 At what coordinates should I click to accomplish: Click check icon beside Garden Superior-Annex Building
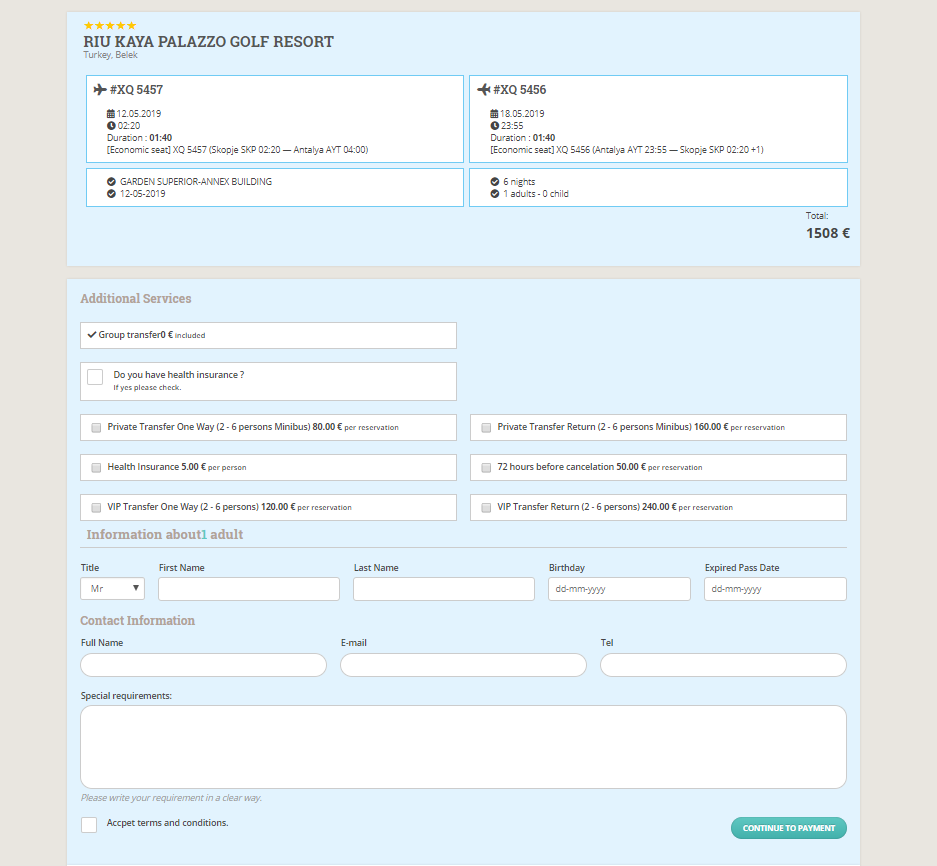point(111,182)
